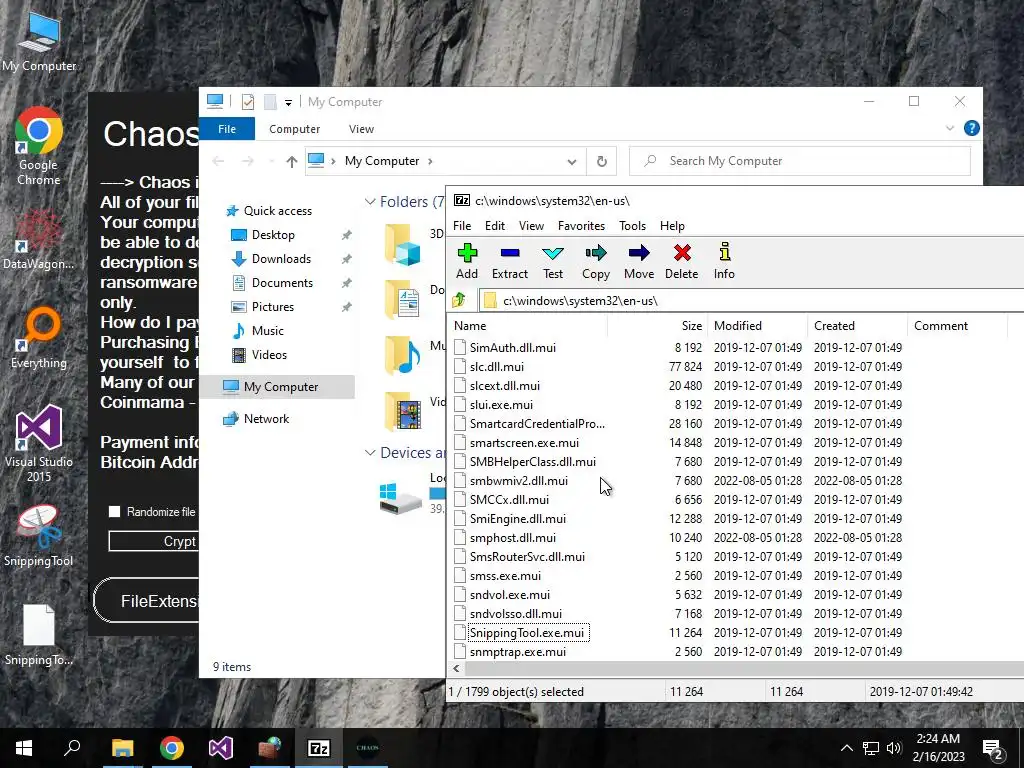
Task: Open the quick access toolbar customize dropdown
Action: 288,102
